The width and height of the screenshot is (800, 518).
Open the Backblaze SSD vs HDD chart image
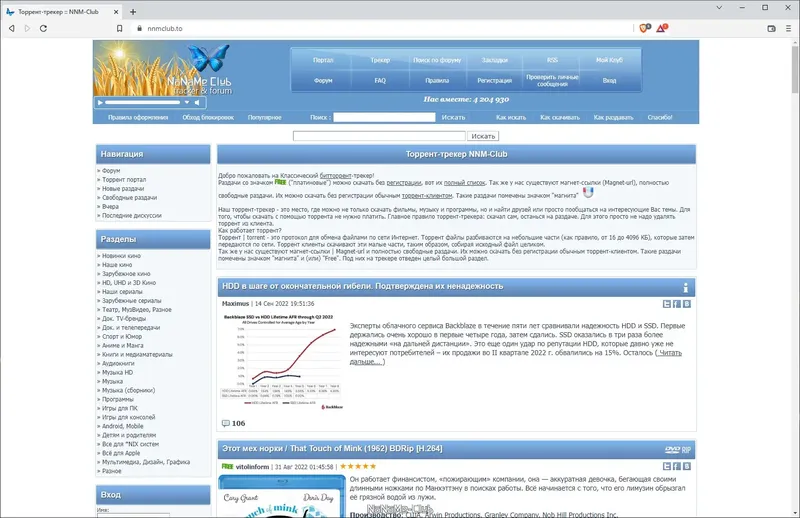tap(281, 362)
